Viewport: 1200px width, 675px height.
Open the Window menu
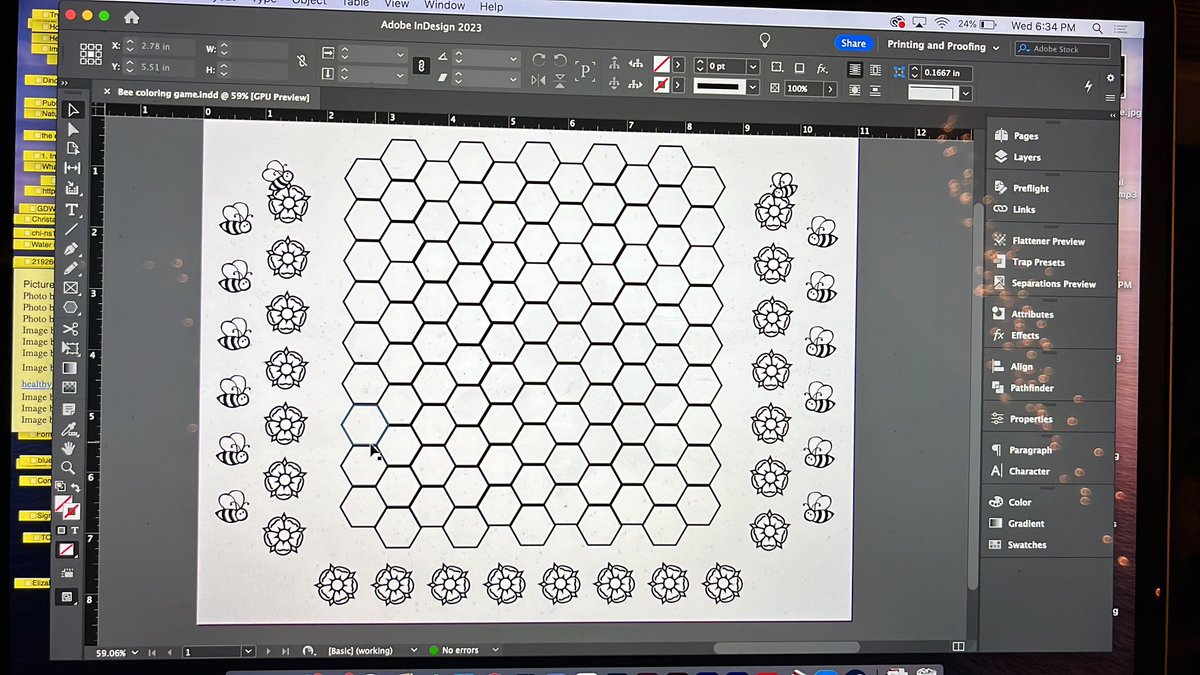[444, 5]
